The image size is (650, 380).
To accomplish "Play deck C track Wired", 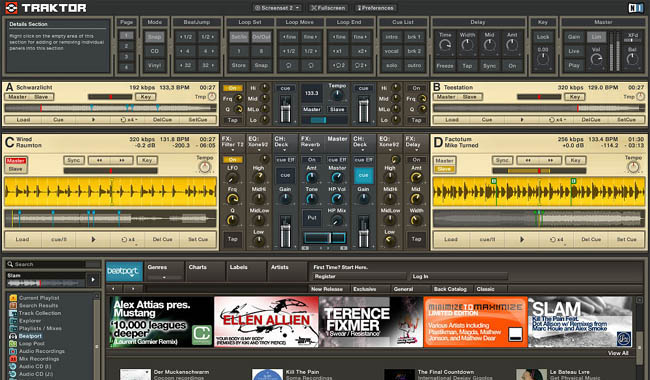I will click(x=93, y=240).
